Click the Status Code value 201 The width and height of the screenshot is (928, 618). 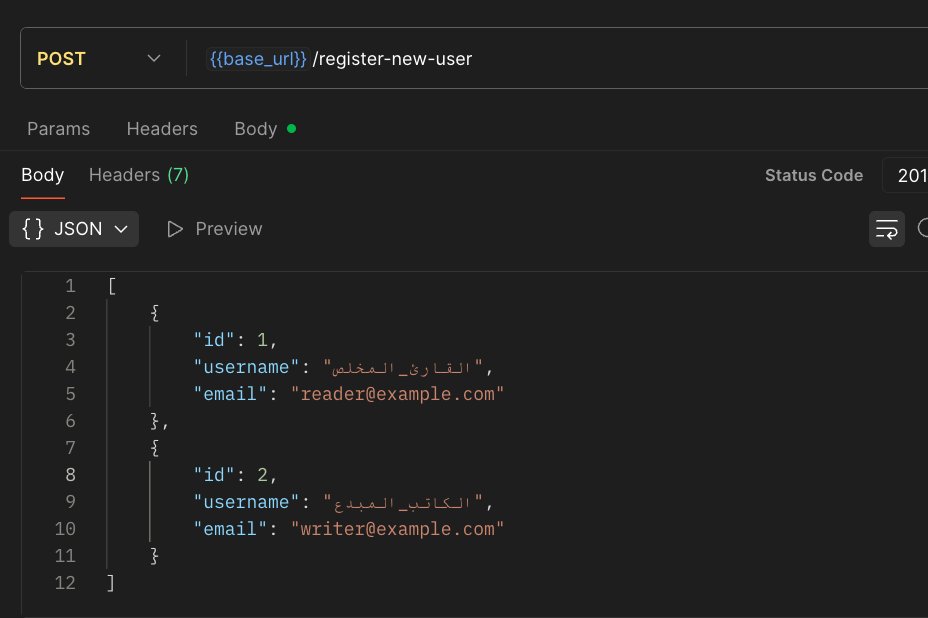point(910,175)
